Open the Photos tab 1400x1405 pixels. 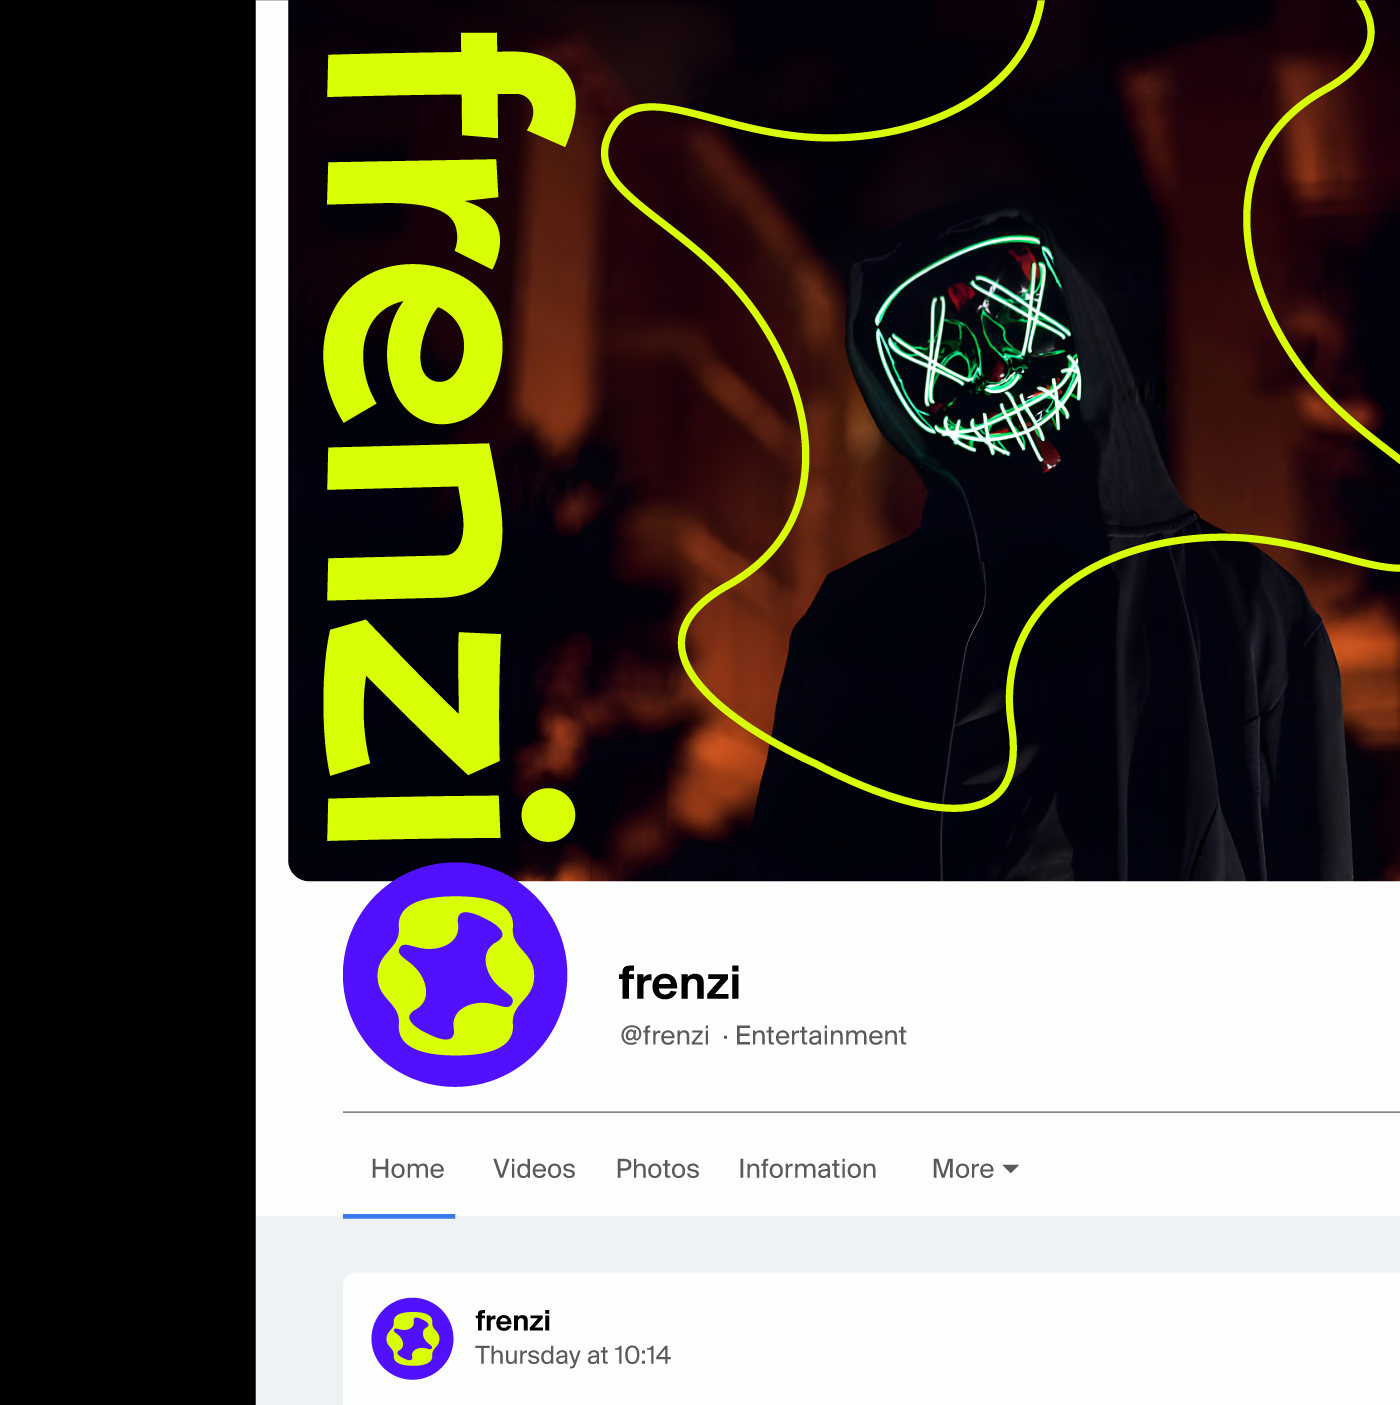[657, 1168]
